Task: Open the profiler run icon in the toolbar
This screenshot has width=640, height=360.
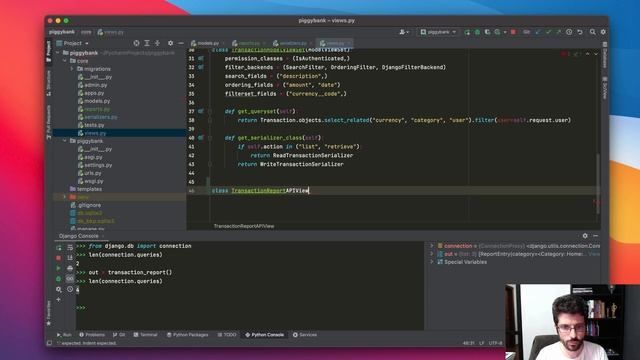Action: [497, 32]
